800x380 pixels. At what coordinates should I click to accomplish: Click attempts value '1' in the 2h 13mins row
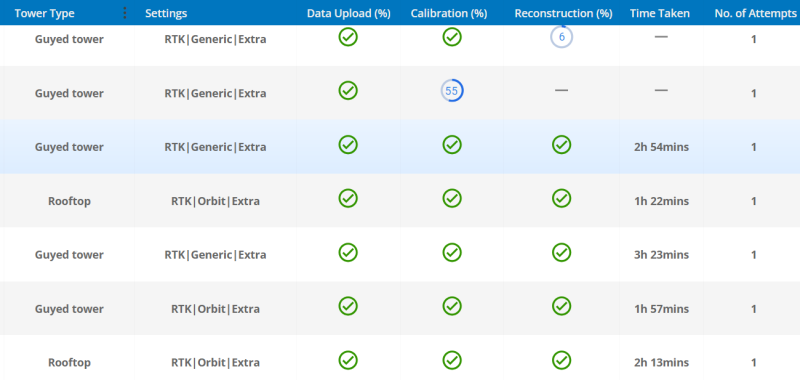coord(754,362)
